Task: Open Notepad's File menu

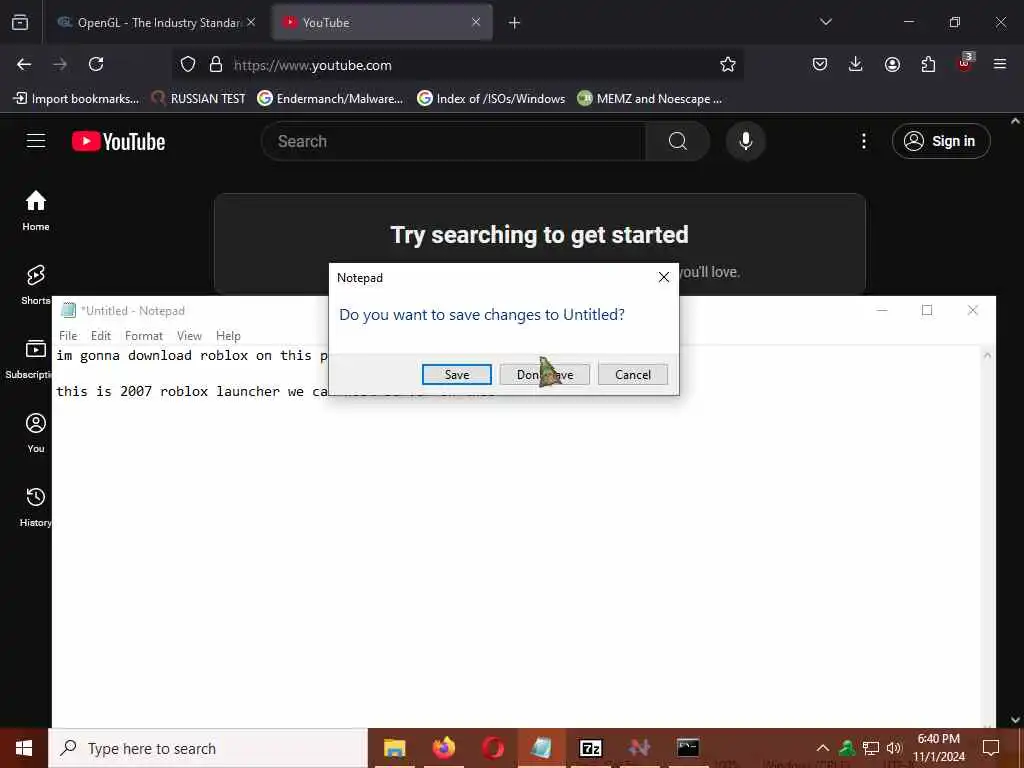Action: coord(68,336)
